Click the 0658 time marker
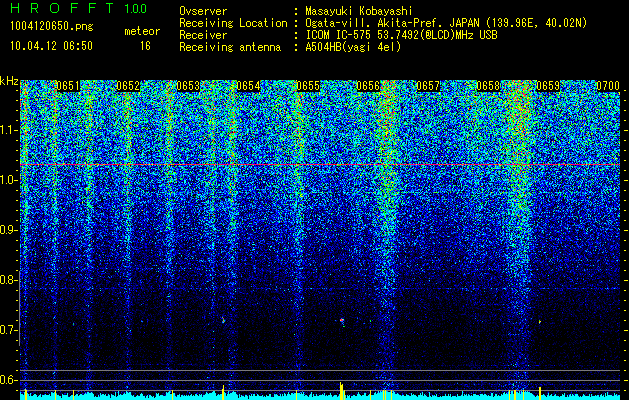 tap(488, 86)
